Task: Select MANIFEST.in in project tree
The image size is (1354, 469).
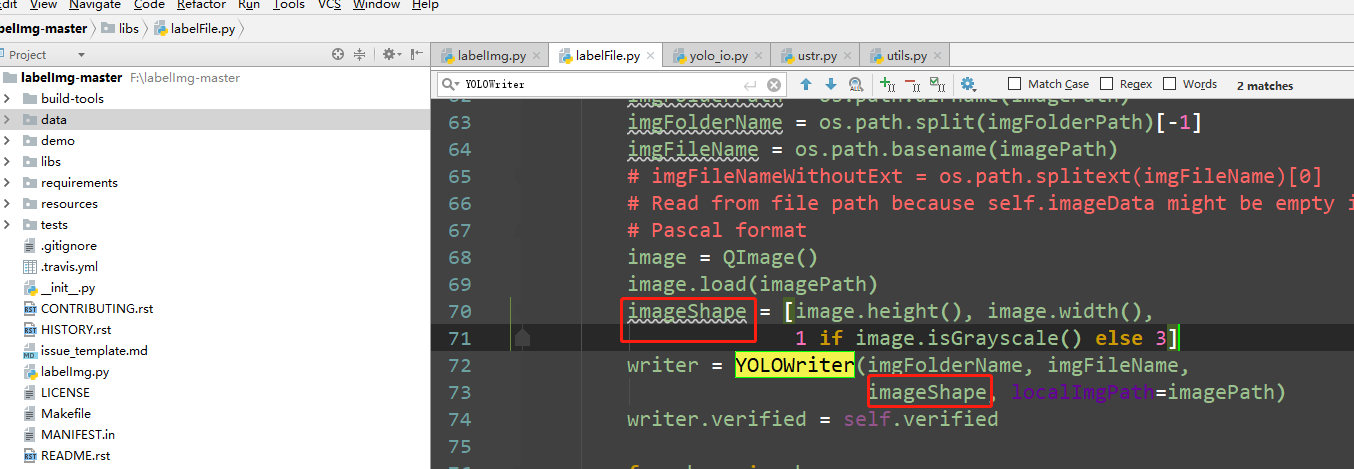Action: pos(78,435)
